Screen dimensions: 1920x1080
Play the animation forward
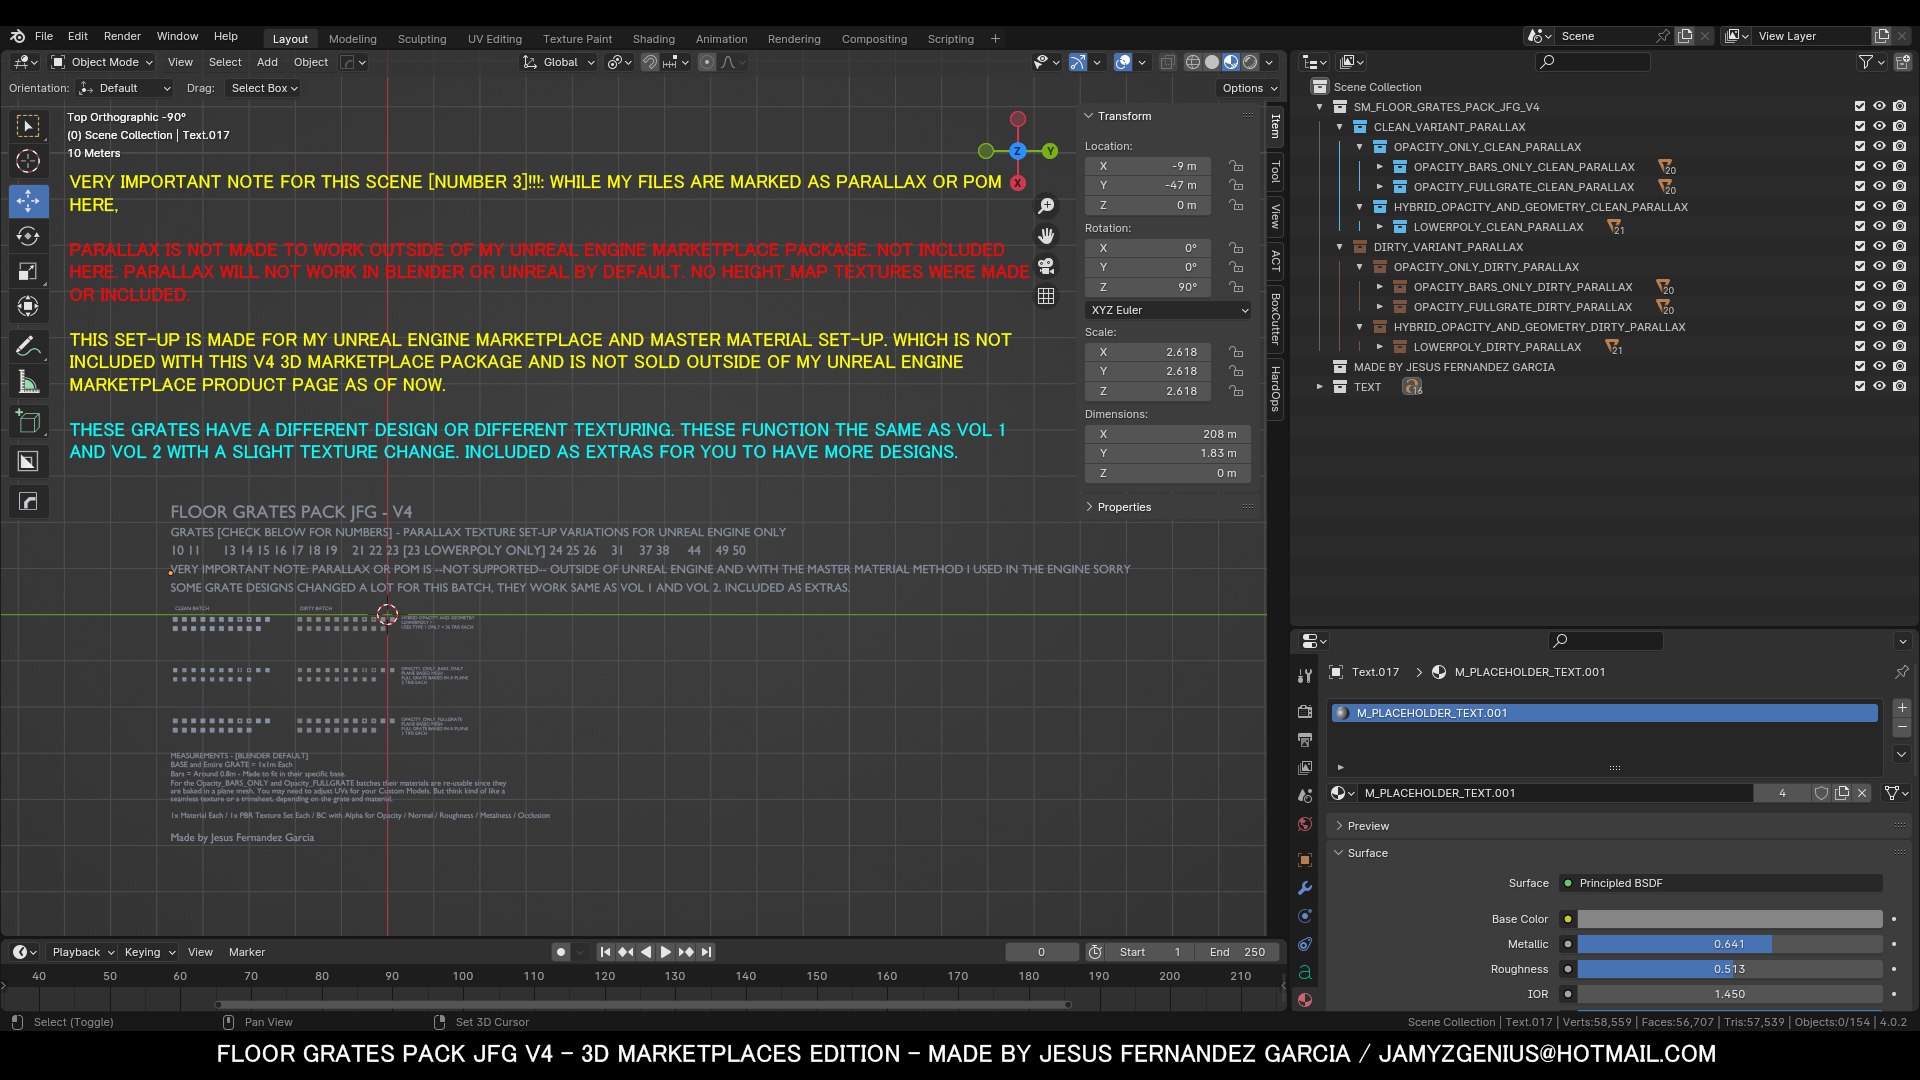click(666, 952)
